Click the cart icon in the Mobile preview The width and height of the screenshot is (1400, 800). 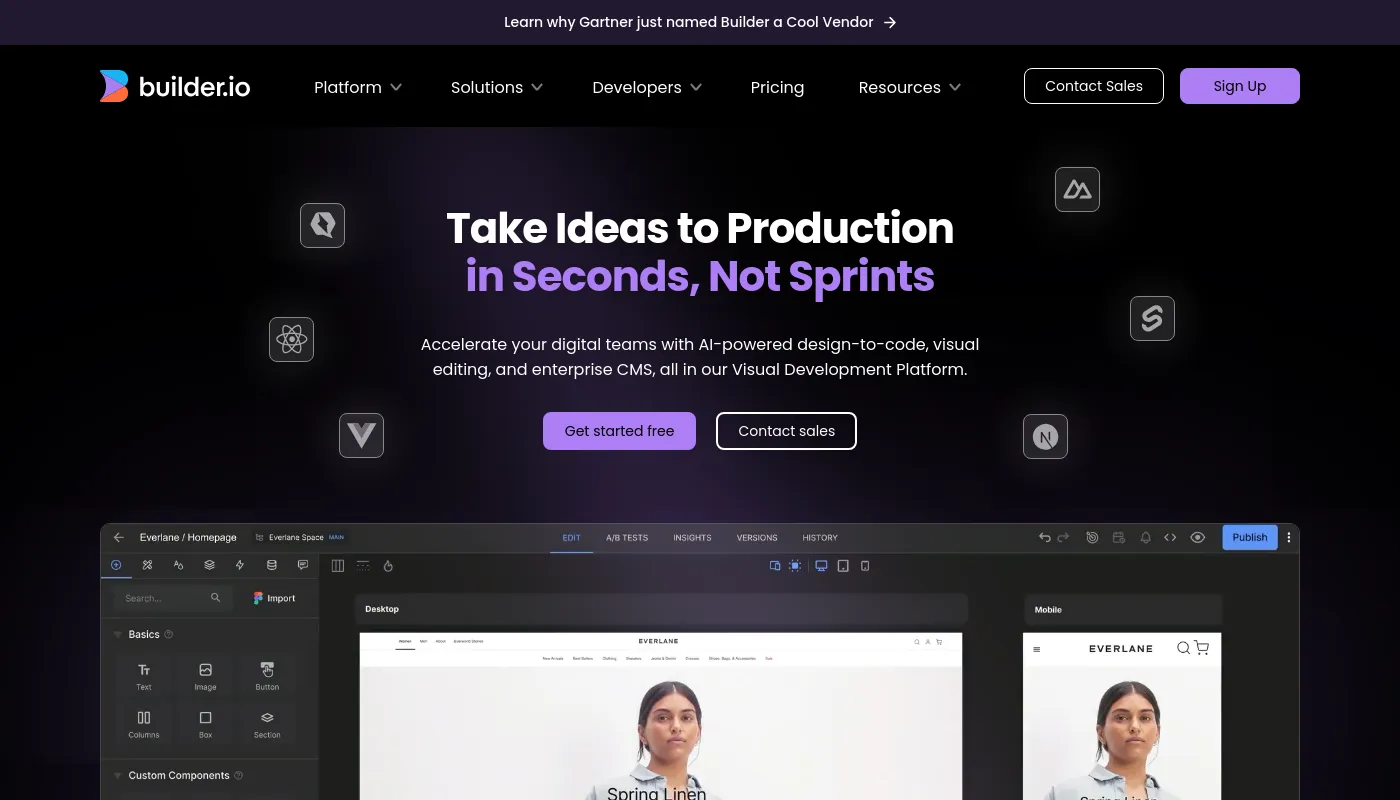pyautogui.click(x=1202, y=648)
